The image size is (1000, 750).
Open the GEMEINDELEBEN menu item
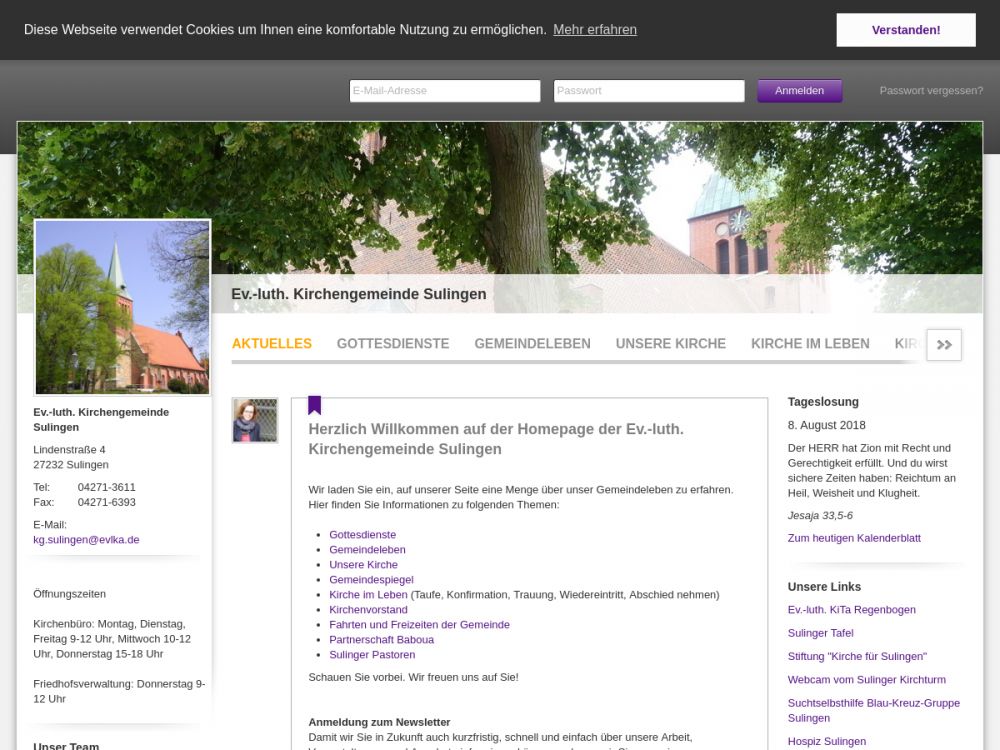pos(532,344)
